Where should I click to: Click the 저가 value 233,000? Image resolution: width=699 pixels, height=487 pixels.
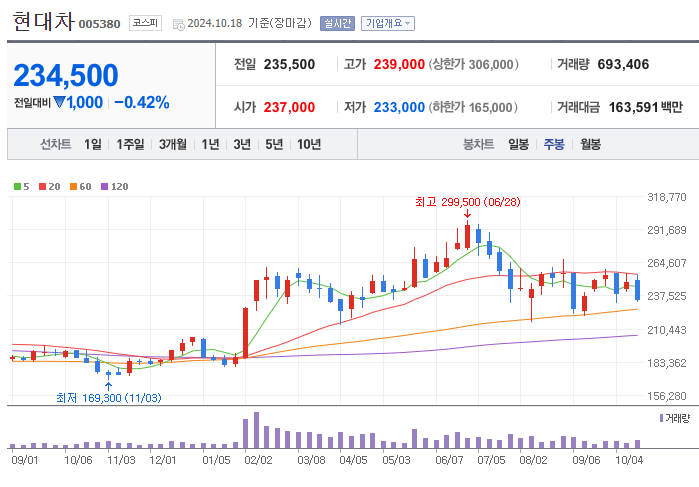[399, 107]
